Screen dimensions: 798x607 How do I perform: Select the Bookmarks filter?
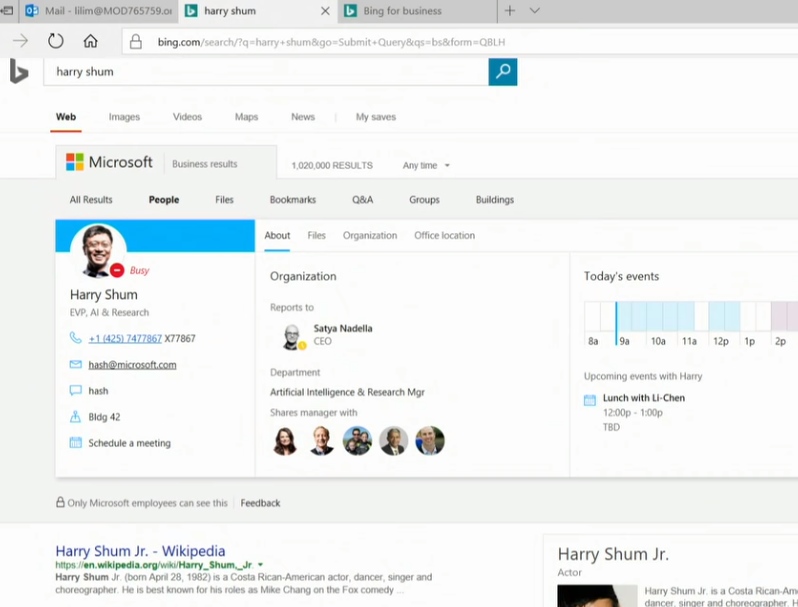pyautogui.click(x=293, y=199)
